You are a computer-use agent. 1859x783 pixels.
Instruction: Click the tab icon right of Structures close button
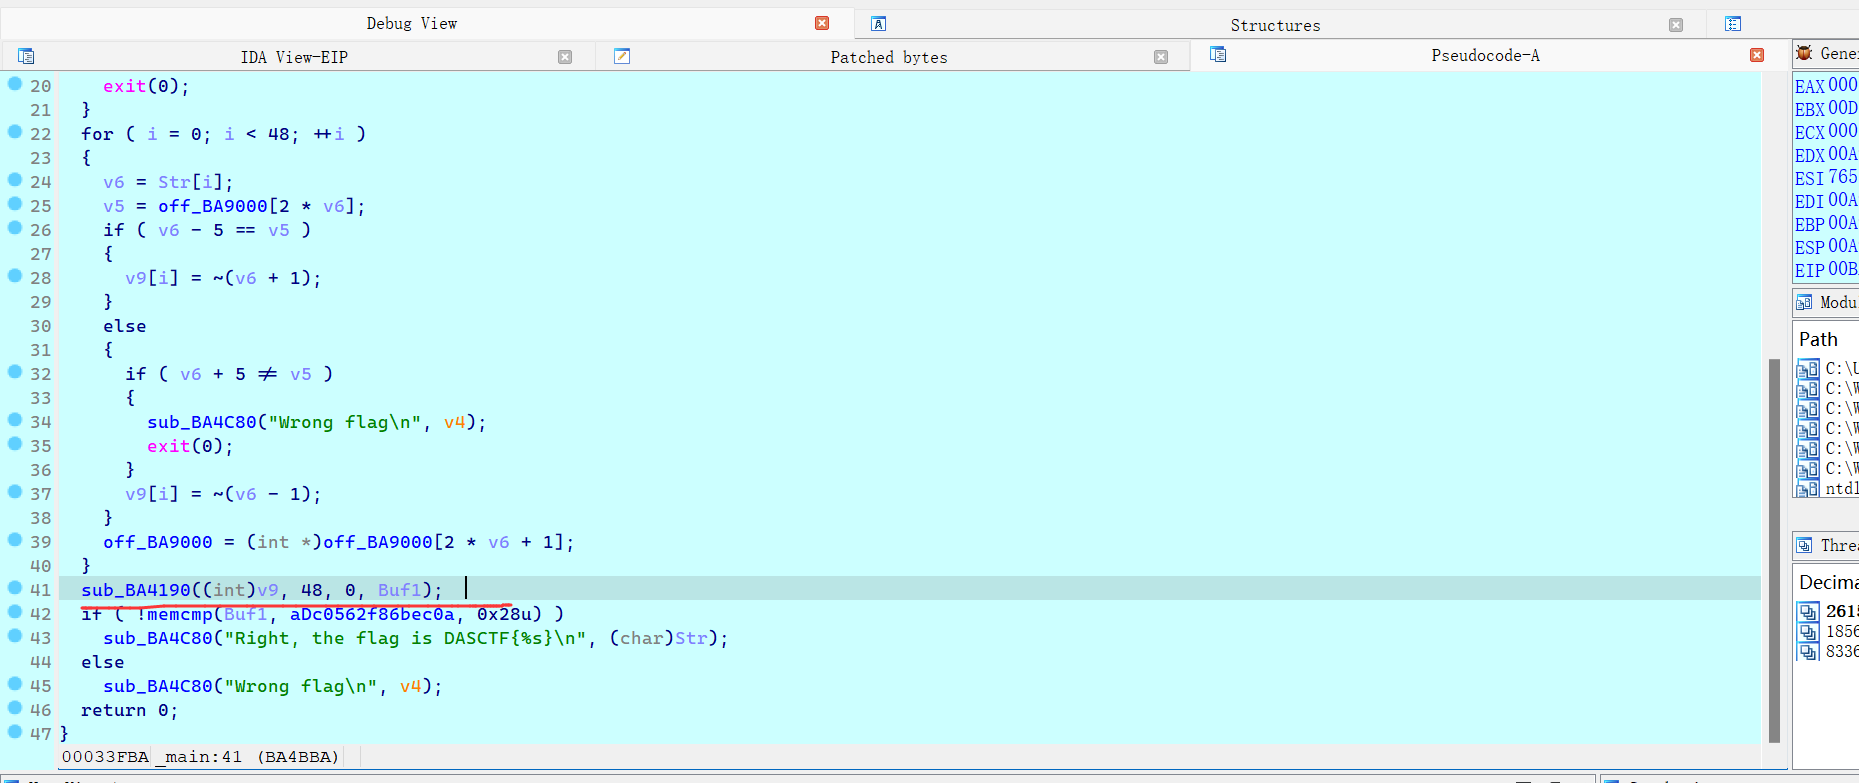1734,24
